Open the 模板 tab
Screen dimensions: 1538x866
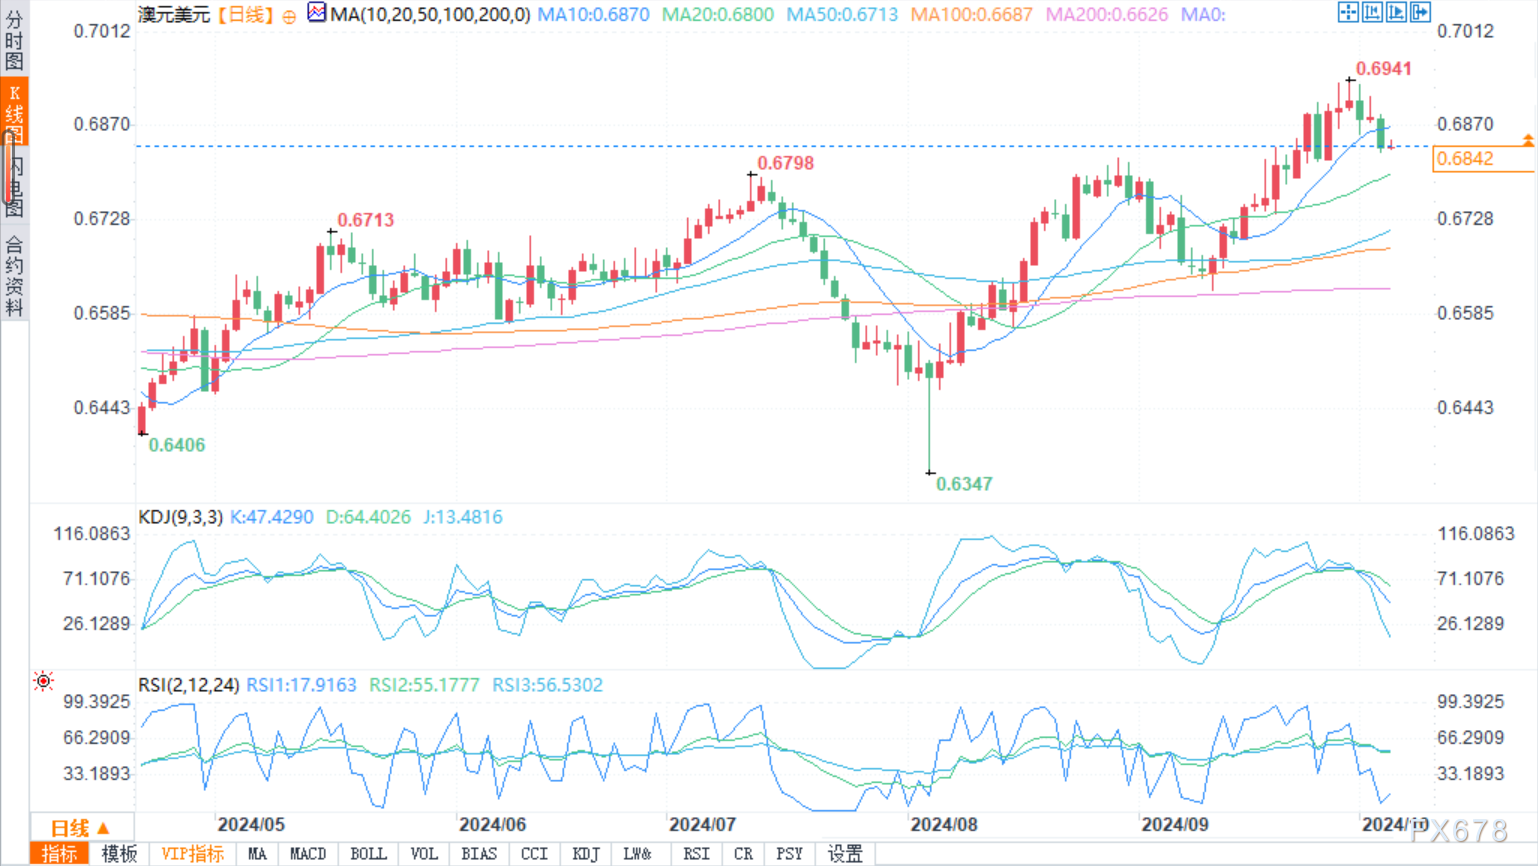(119, 854)
